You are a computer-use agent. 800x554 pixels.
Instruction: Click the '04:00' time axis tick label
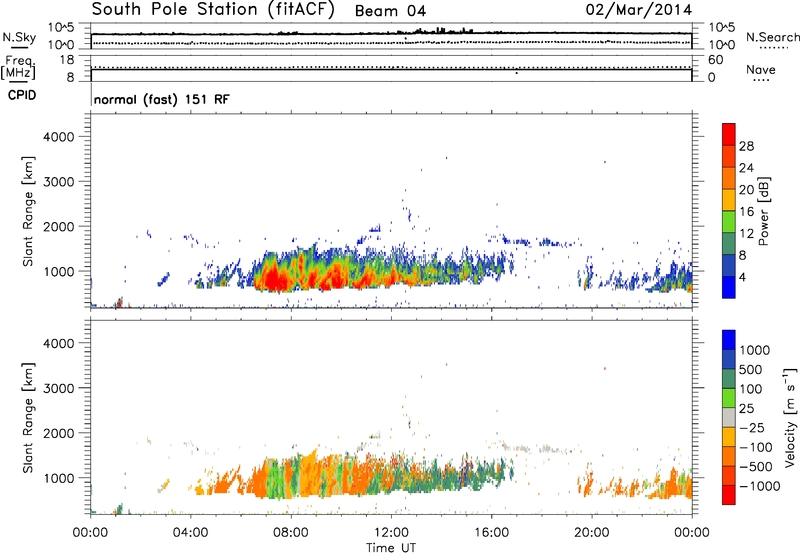tap(191, 533)
